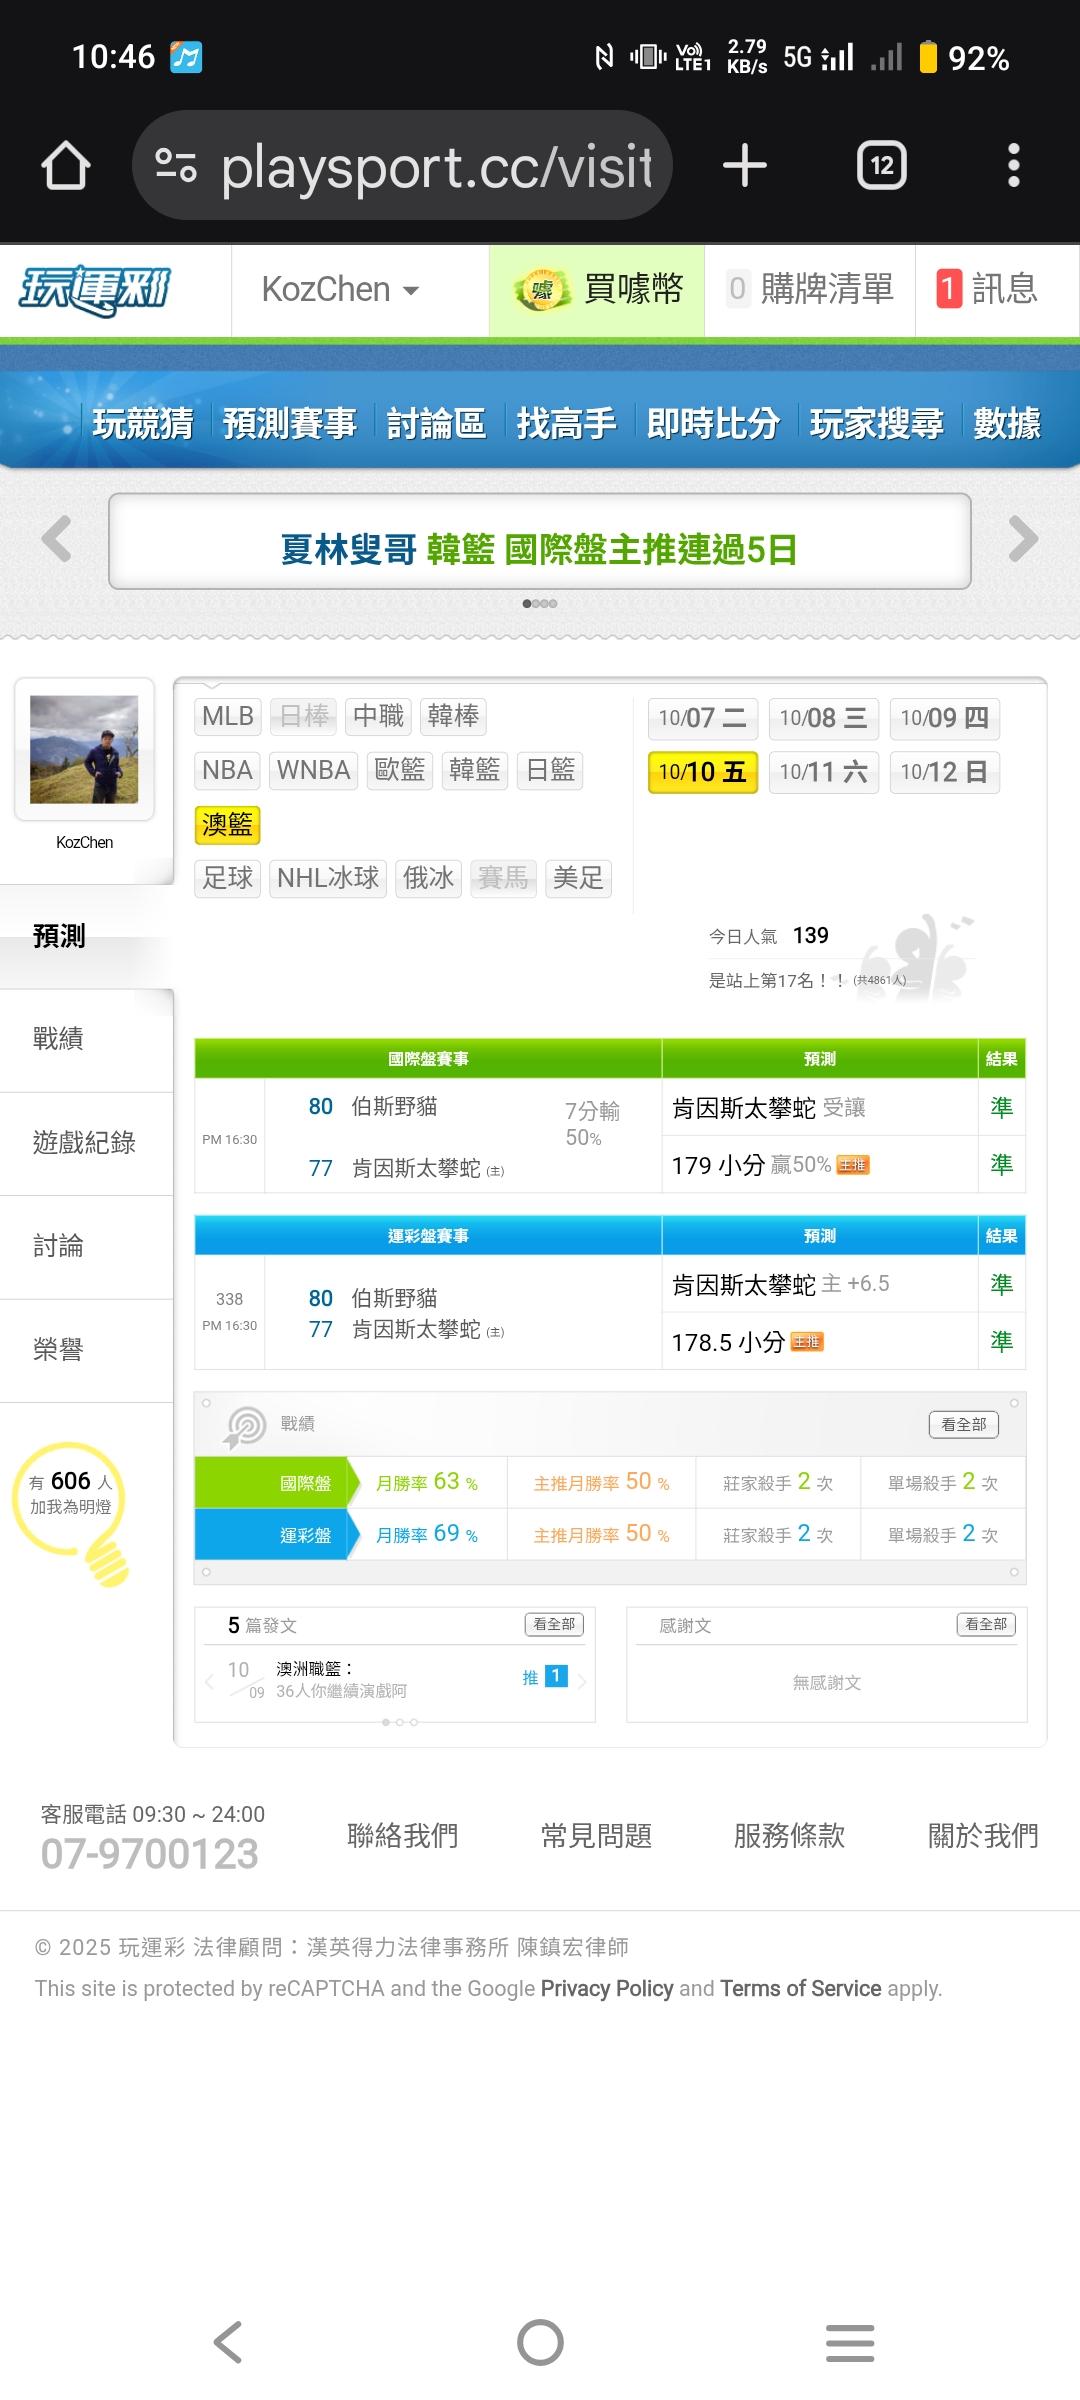Pick the date 10/12 日
1080x2400 pixels.
[944, 772]
